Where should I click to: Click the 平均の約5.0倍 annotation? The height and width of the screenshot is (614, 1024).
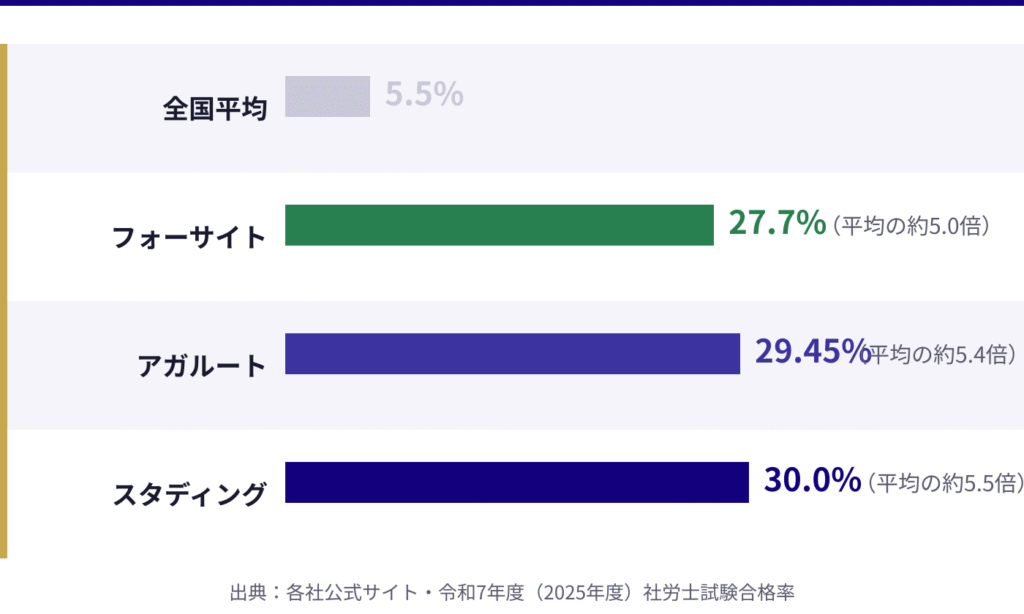coord(910,226)
